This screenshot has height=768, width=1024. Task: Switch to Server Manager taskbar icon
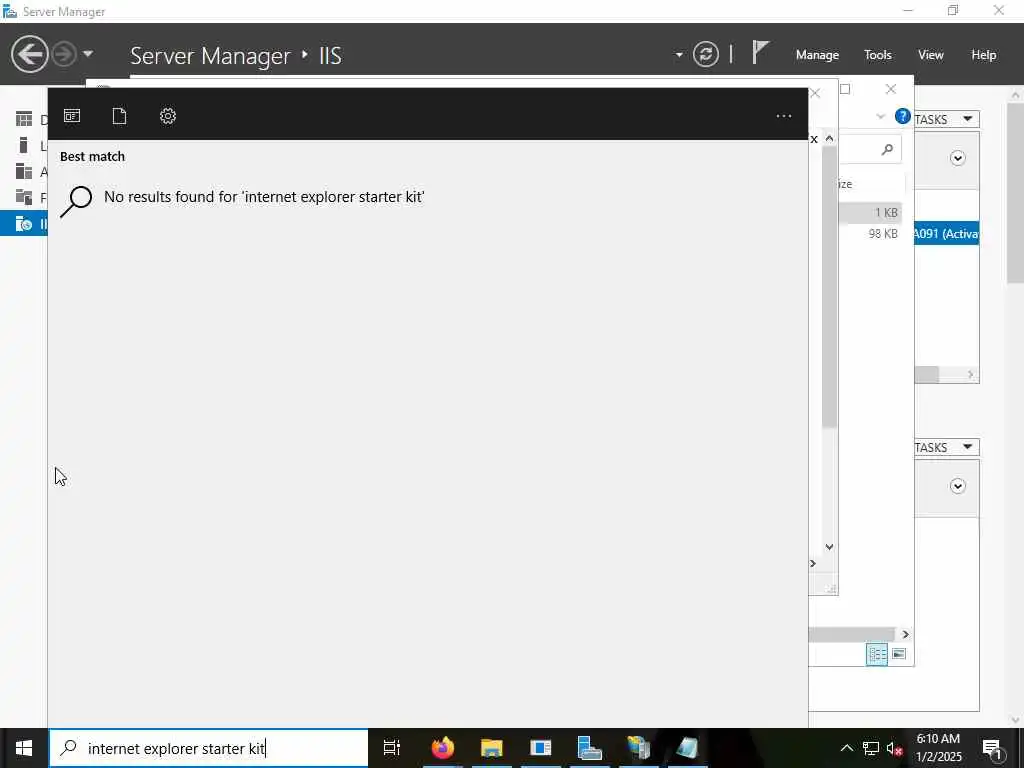590,748
